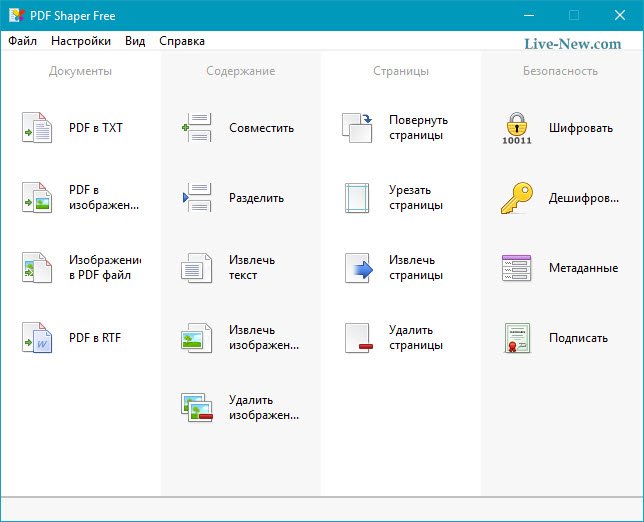Click the Извлечь текст icon
The image size is (644, 522).
click(197, 268)
